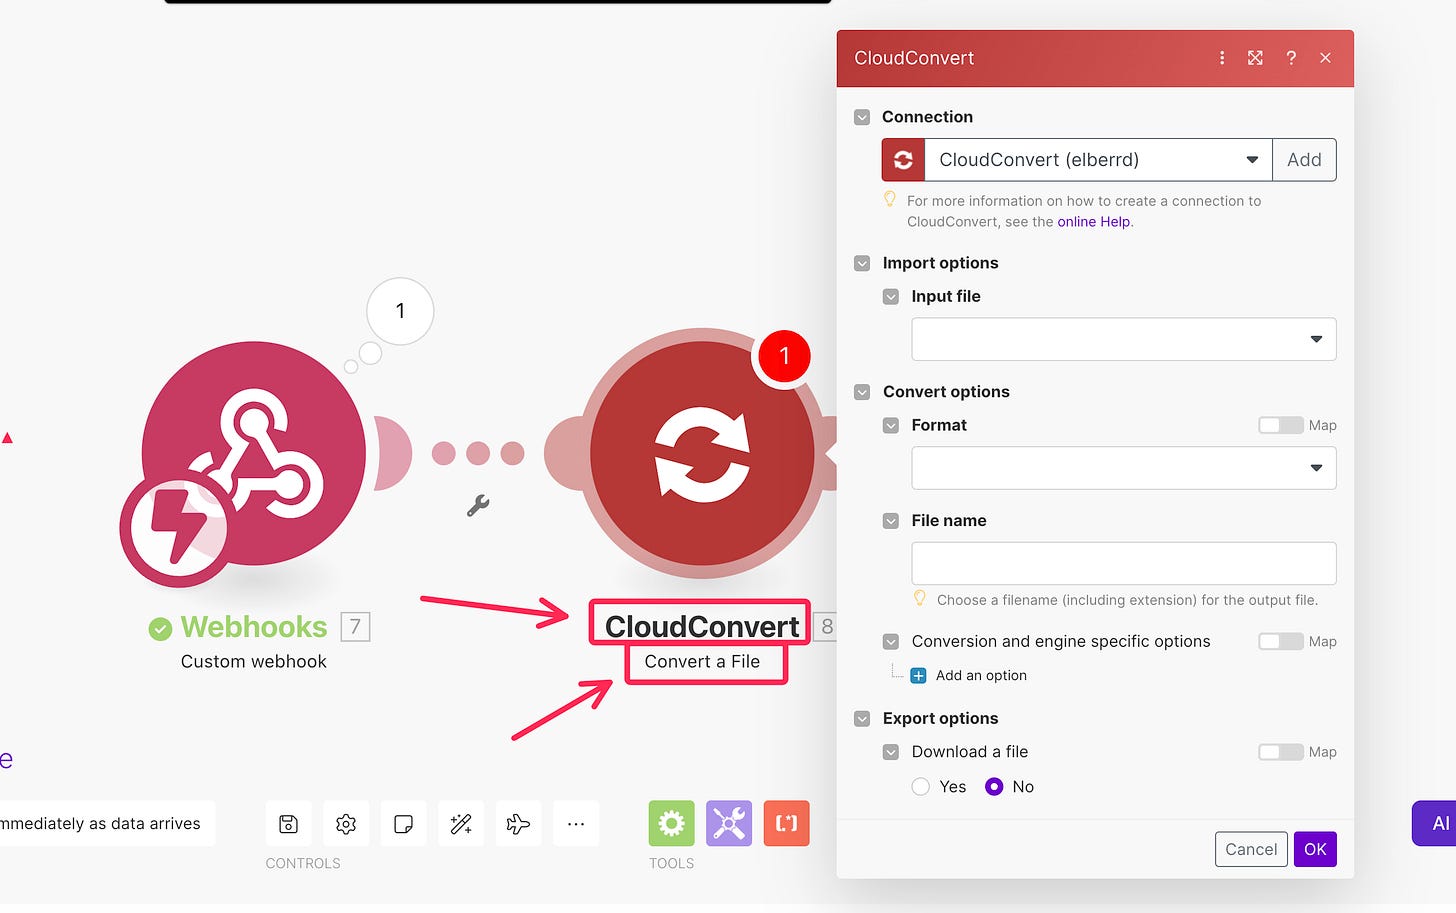Click the Explain flow airplane icon
The height and width of the screenshot is (913, 1456).
coord(518,824)
